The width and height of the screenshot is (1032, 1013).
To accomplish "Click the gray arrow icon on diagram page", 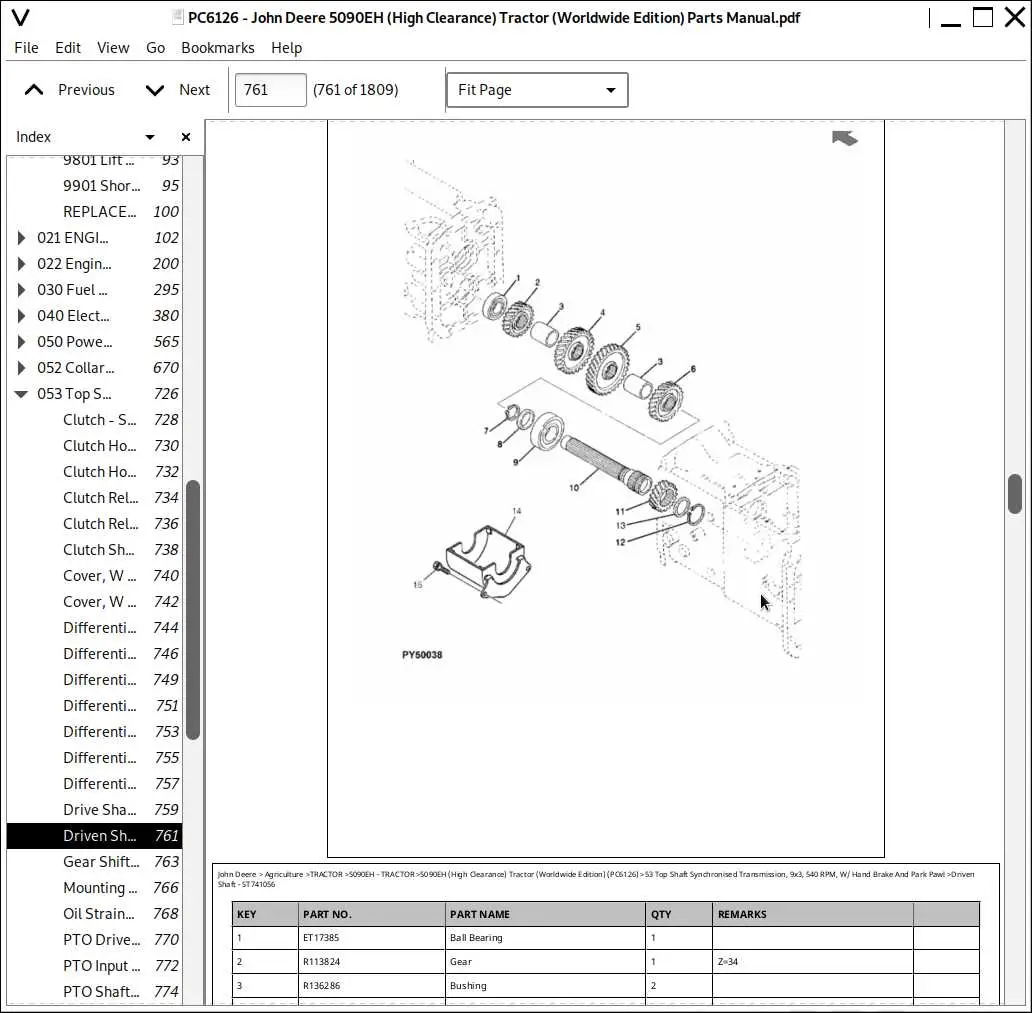I will pos(844,138).
